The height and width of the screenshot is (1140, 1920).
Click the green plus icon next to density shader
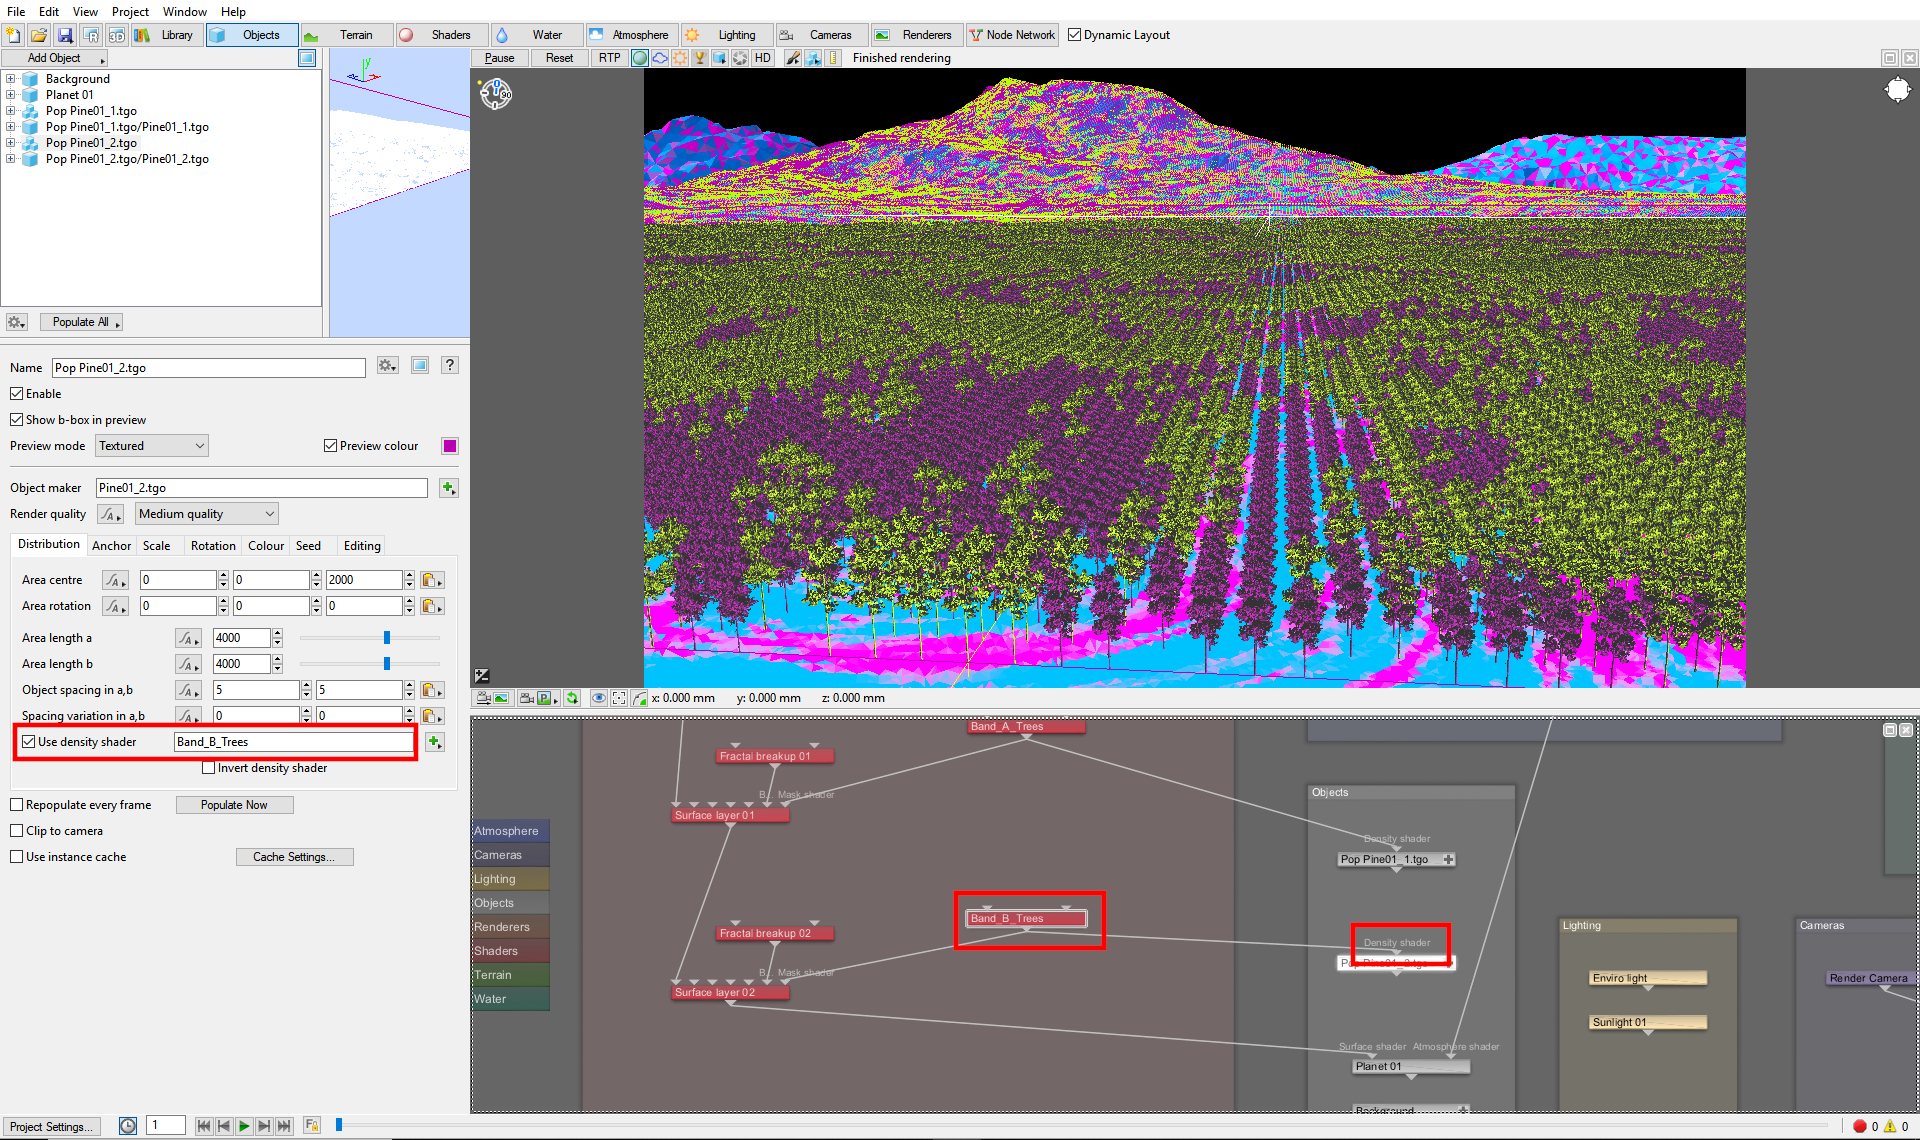(434, 742)
